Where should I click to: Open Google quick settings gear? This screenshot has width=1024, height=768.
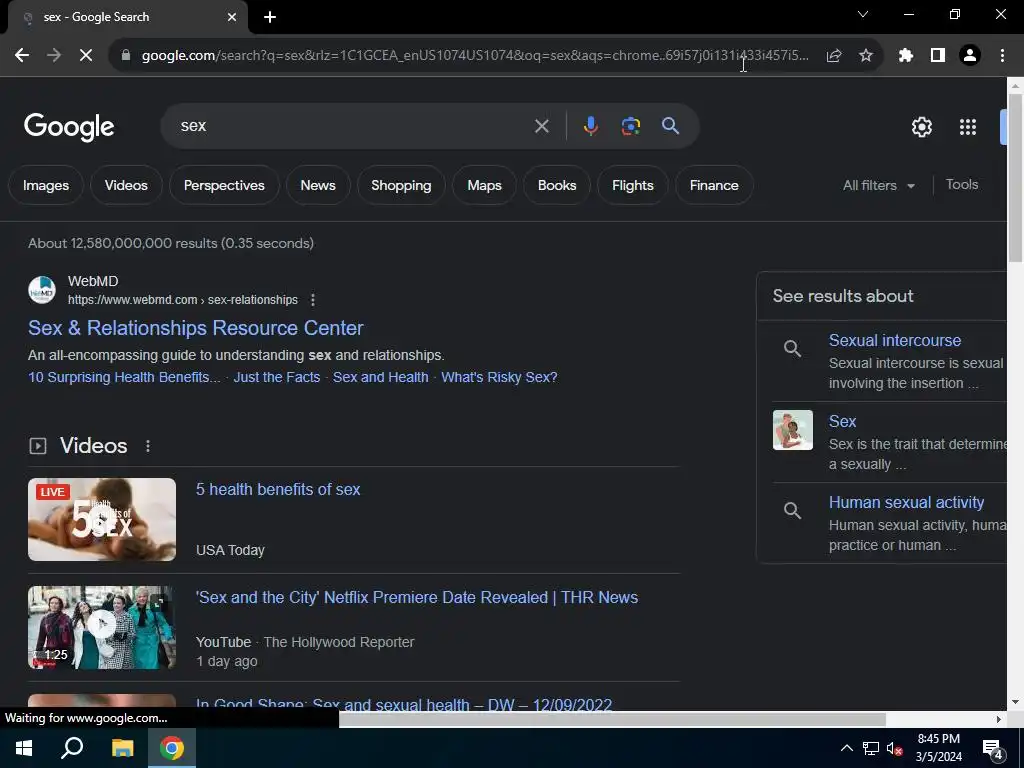click(921, 127)
